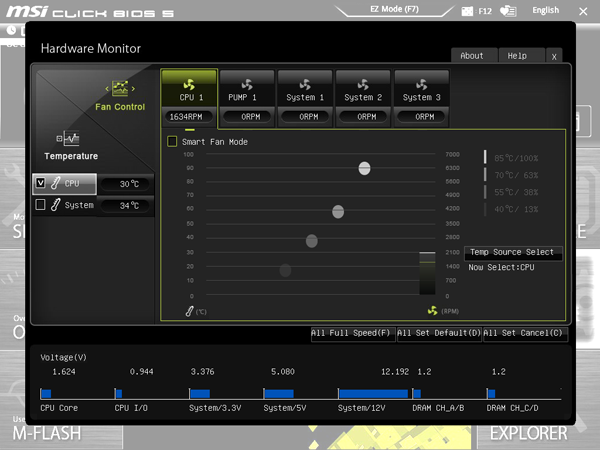600x450 pixels.
Task: Enable Smart Fan Mode checkbox
Action: [172, 142]
